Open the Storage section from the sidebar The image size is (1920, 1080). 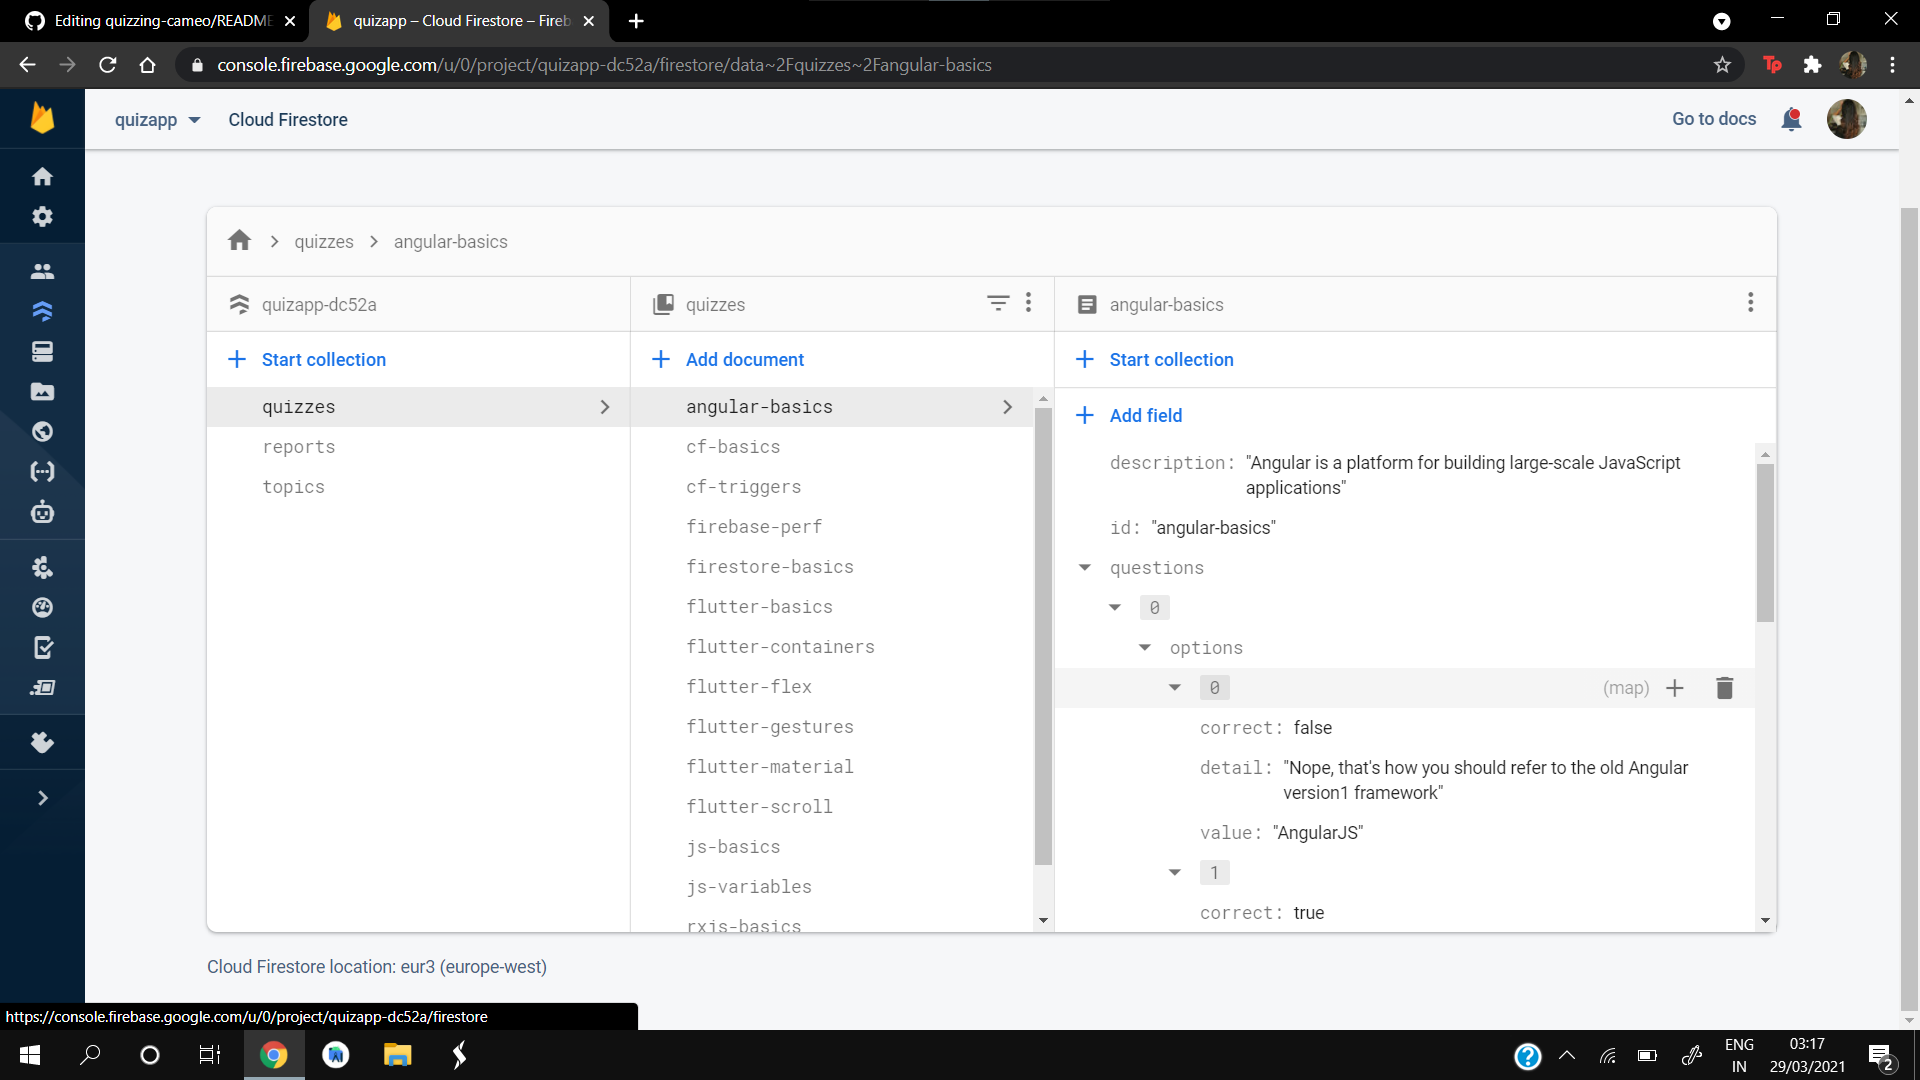click(x=43, y=392)
